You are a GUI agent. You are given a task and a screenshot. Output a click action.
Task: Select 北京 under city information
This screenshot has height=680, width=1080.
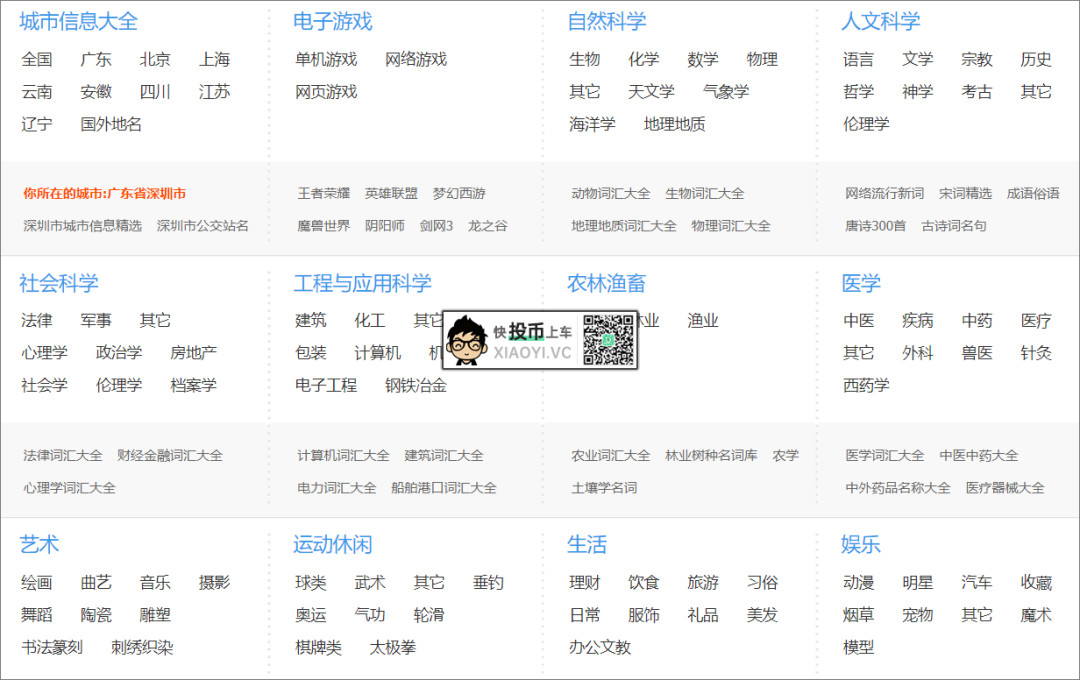tap(155, 59)
